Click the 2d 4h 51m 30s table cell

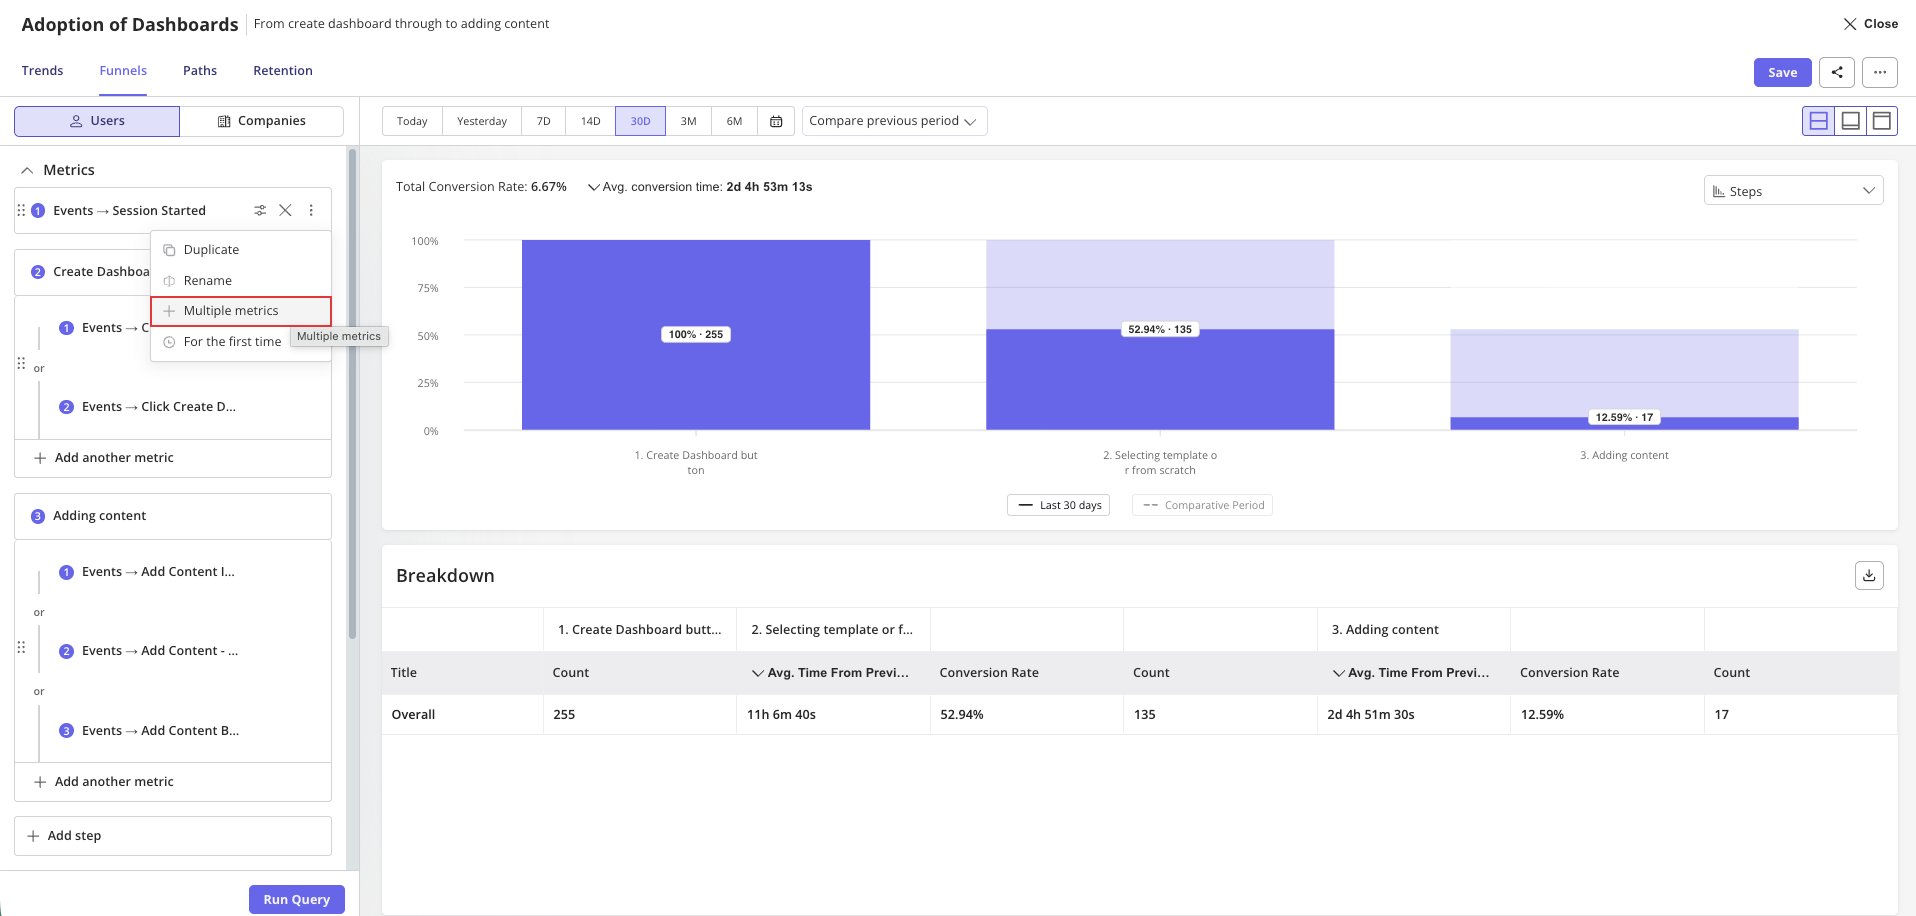coord(1413,715)
